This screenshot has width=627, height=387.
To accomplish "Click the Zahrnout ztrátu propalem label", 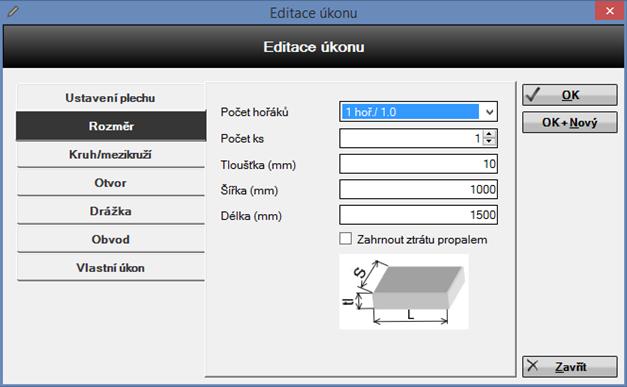I will coord(422,240).
